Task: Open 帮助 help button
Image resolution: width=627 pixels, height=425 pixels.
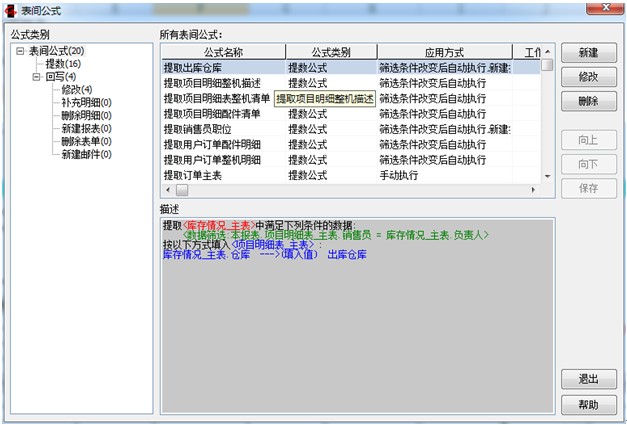Action: coord(588,405)
